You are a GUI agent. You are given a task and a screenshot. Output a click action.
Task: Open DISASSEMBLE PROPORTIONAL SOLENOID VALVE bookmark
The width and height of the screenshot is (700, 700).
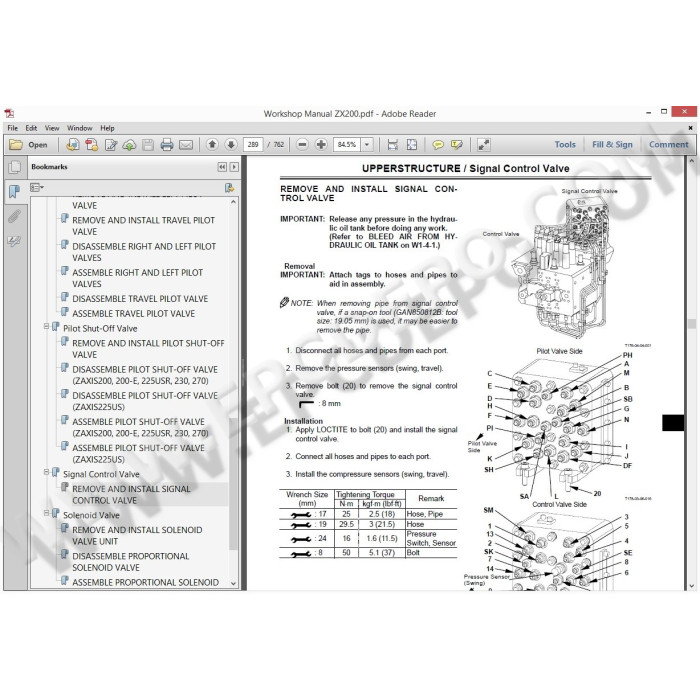click(130, 562)
